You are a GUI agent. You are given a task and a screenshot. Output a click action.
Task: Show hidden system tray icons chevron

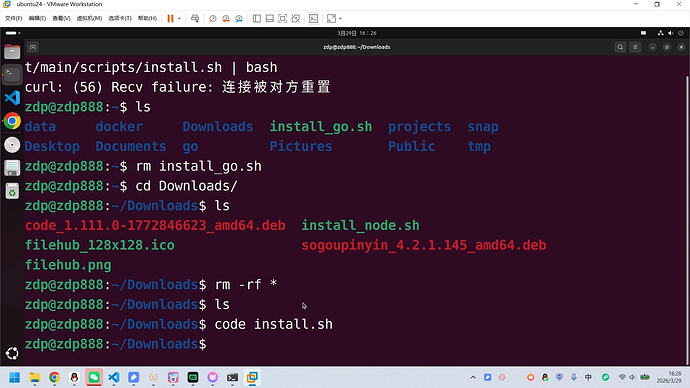pyautogui.click(x=473, y=377)
